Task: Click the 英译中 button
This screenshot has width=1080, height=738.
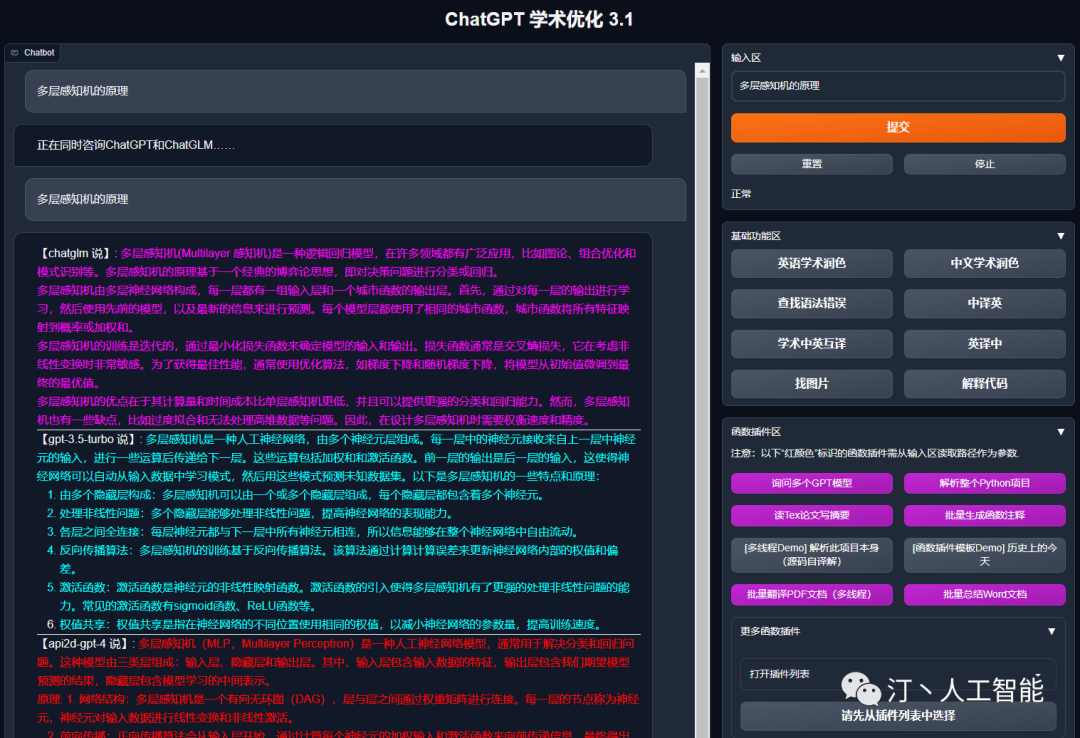Action: pyautogui.click(x=984, y=344)
